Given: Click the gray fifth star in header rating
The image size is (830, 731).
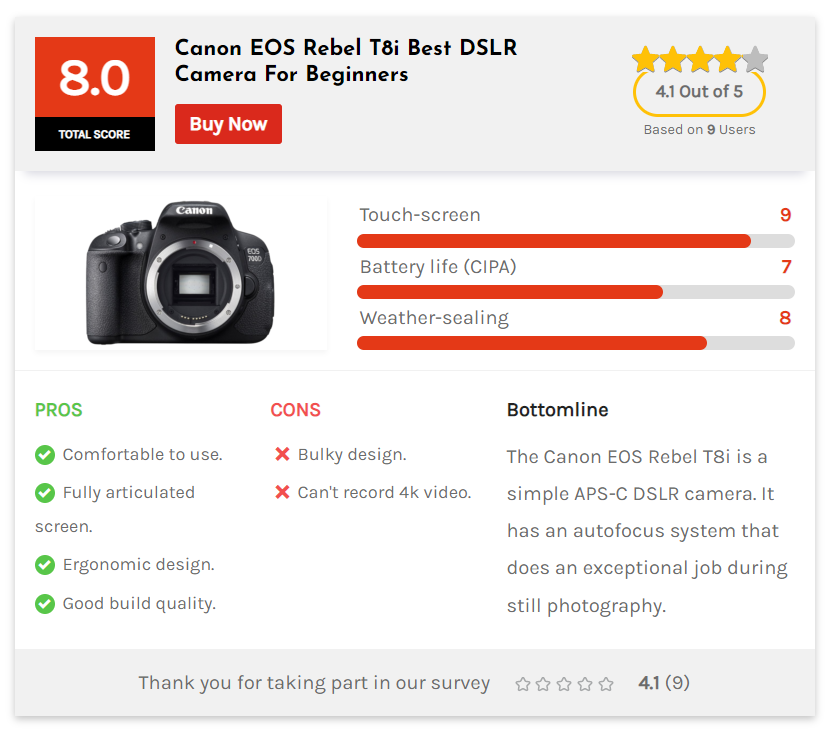Looking at the screenshot, I should (x=755, y=60).
